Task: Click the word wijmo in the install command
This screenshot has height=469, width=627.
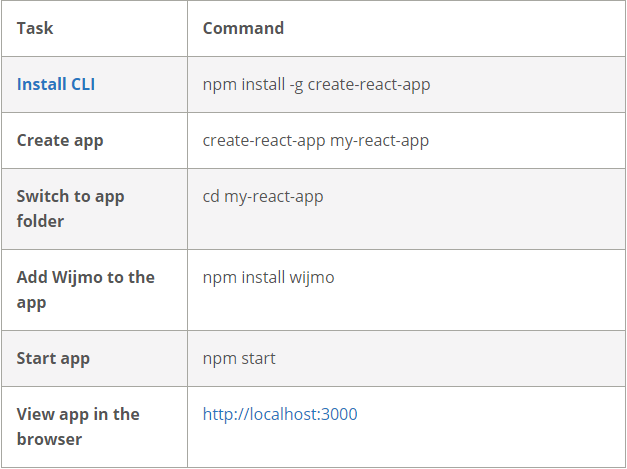Action: click(x=311, y=277)
